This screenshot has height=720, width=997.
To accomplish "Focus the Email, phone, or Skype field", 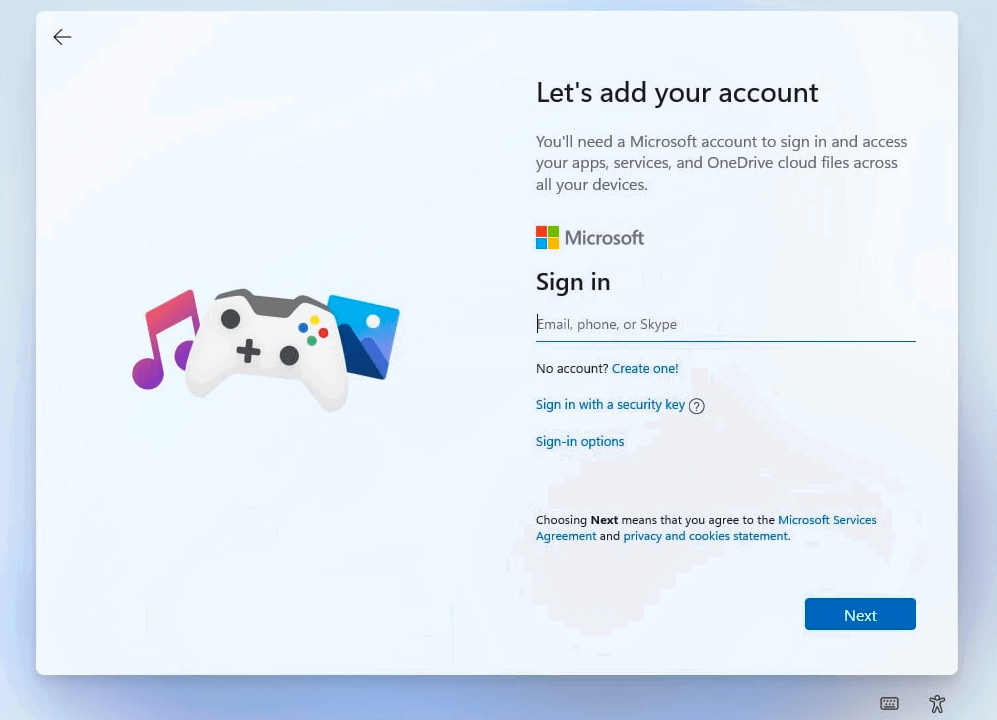I will 725,324.
